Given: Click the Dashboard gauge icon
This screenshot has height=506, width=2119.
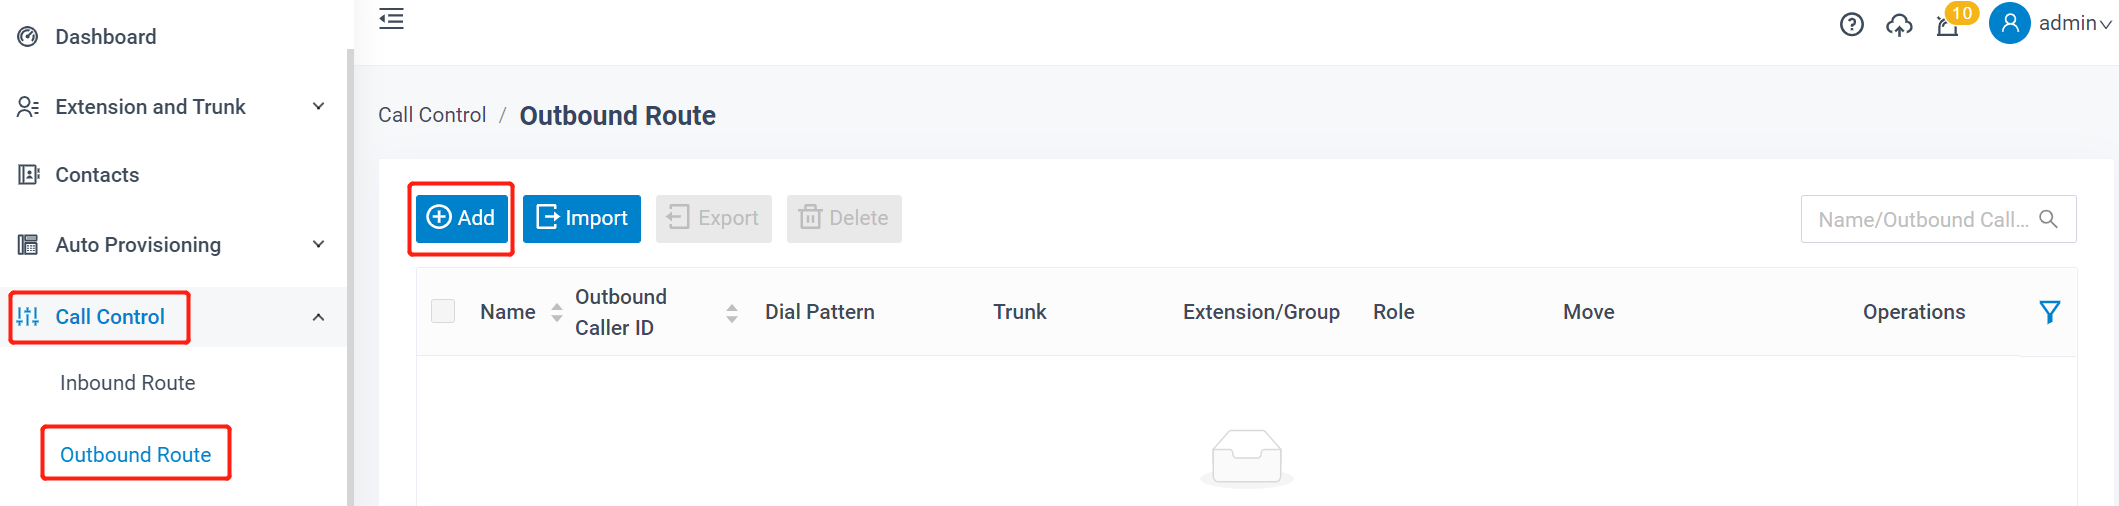Looking at the screenshot, I should pos(28,37).
